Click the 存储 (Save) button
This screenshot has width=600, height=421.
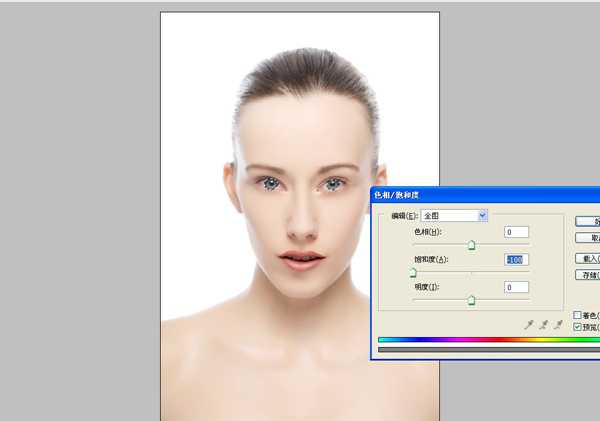(590, 274)
